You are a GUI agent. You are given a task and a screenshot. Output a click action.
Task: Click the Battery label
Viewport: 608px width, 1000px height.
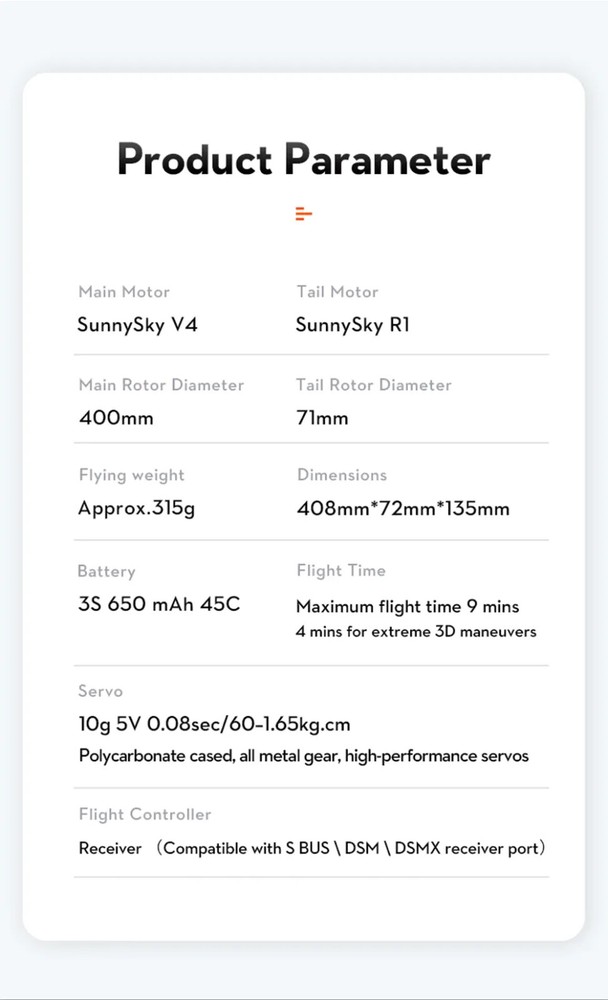coord(106,572)
